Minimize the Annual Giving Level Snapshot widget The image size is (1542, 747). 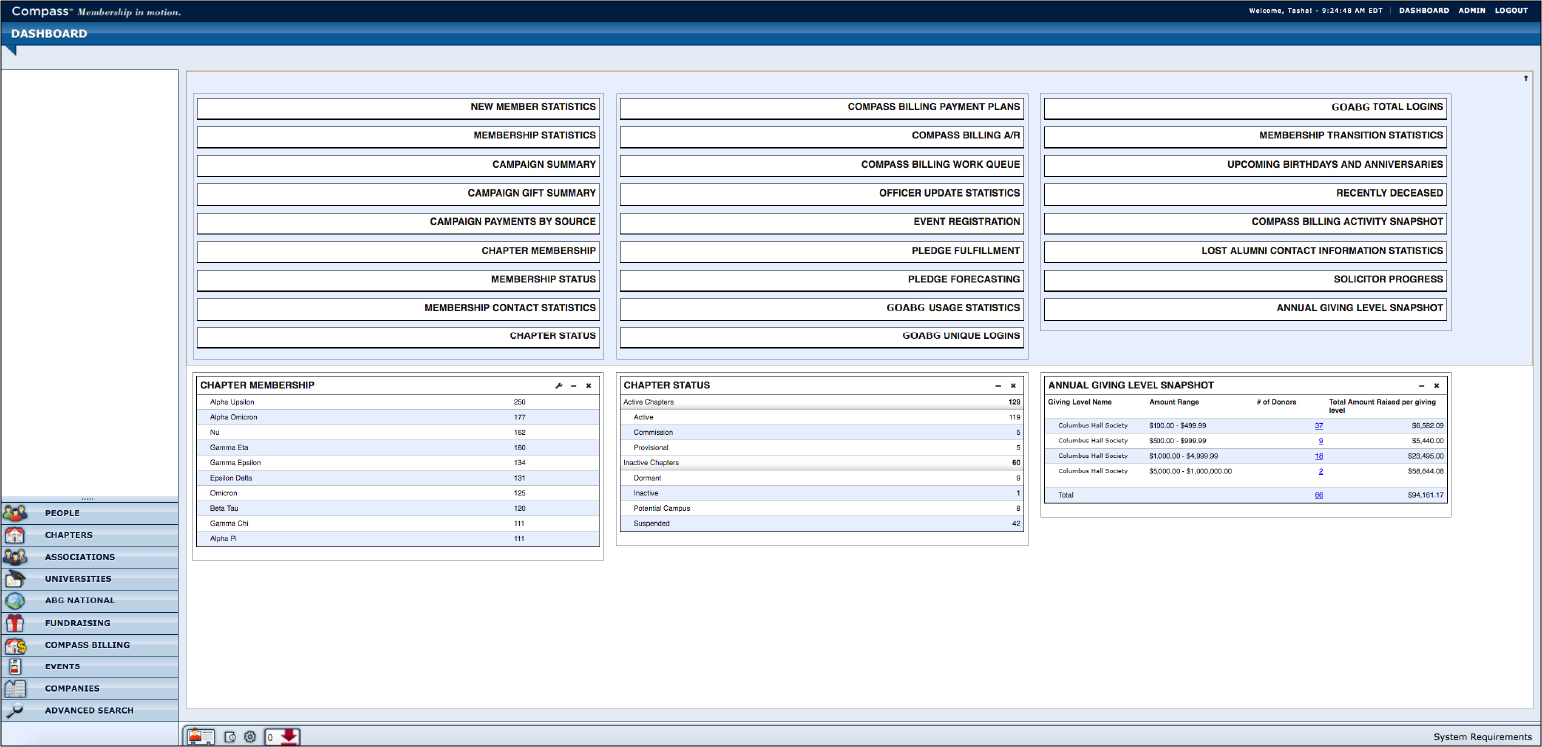1421,384
